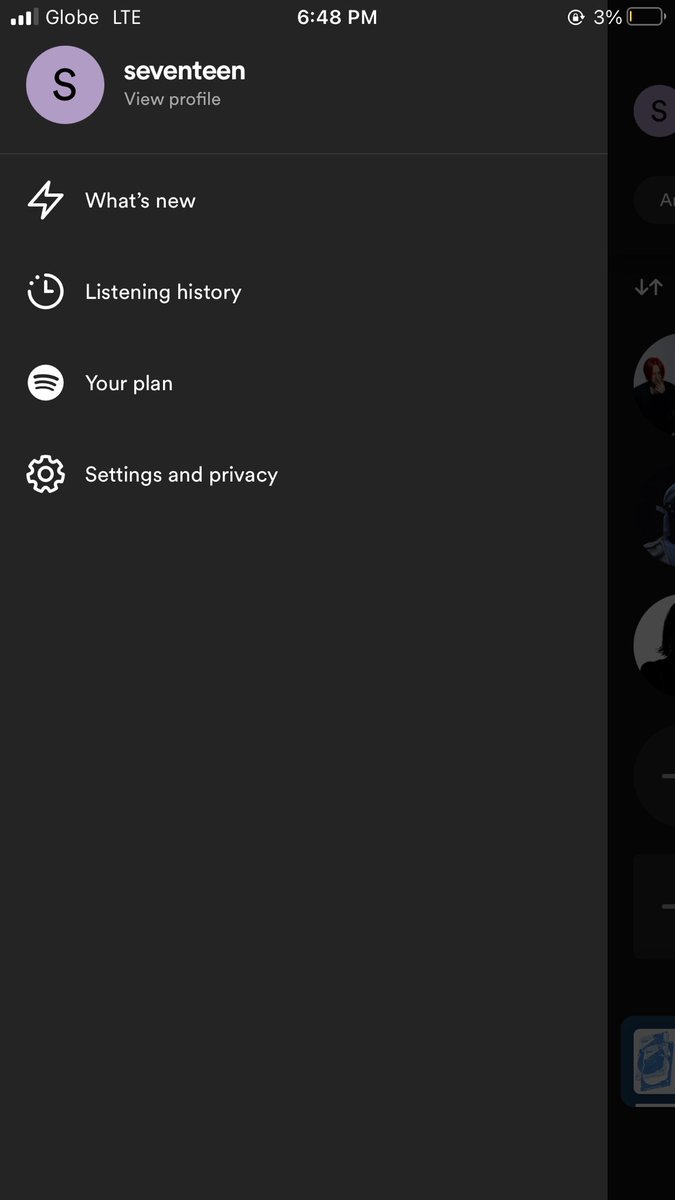The width and height of the screenshot is (675, 1200).
Task: Tap the dimmed sort arrows icon
Action: (x=648, y=287)
